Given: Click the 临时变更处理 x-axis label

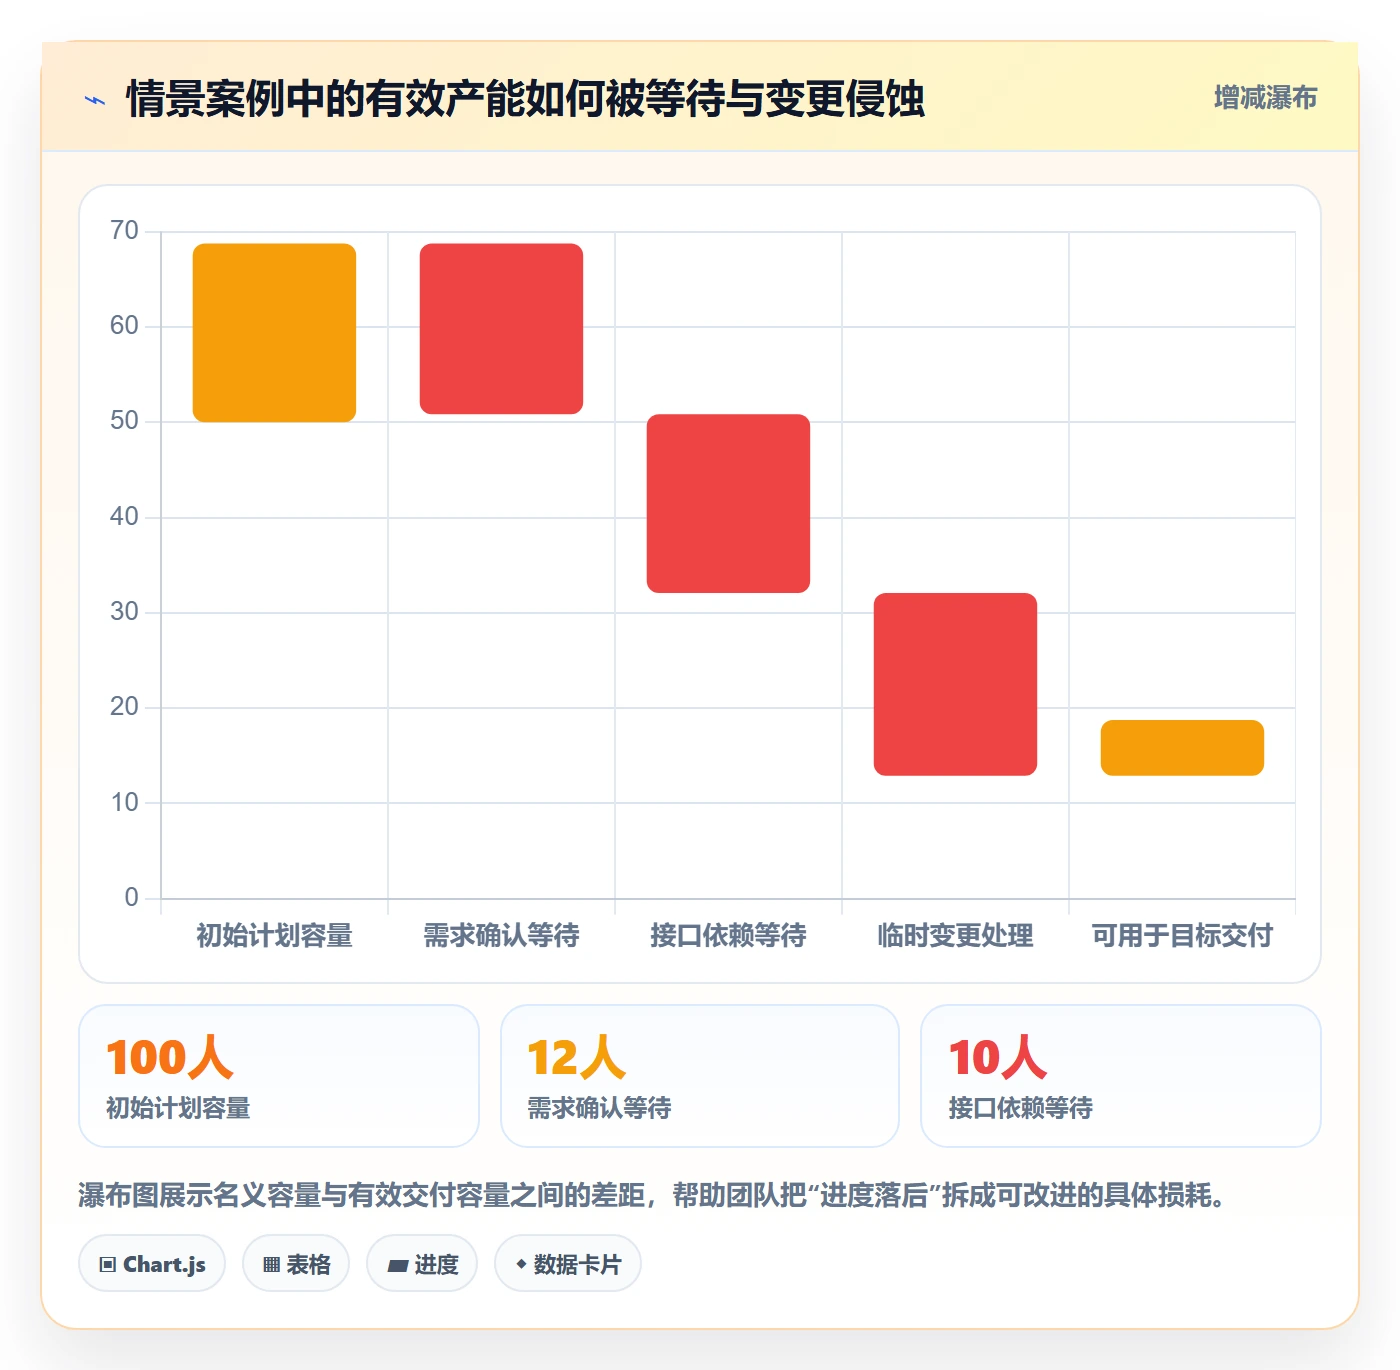Looking at the screenshot, I should [955, 936].
